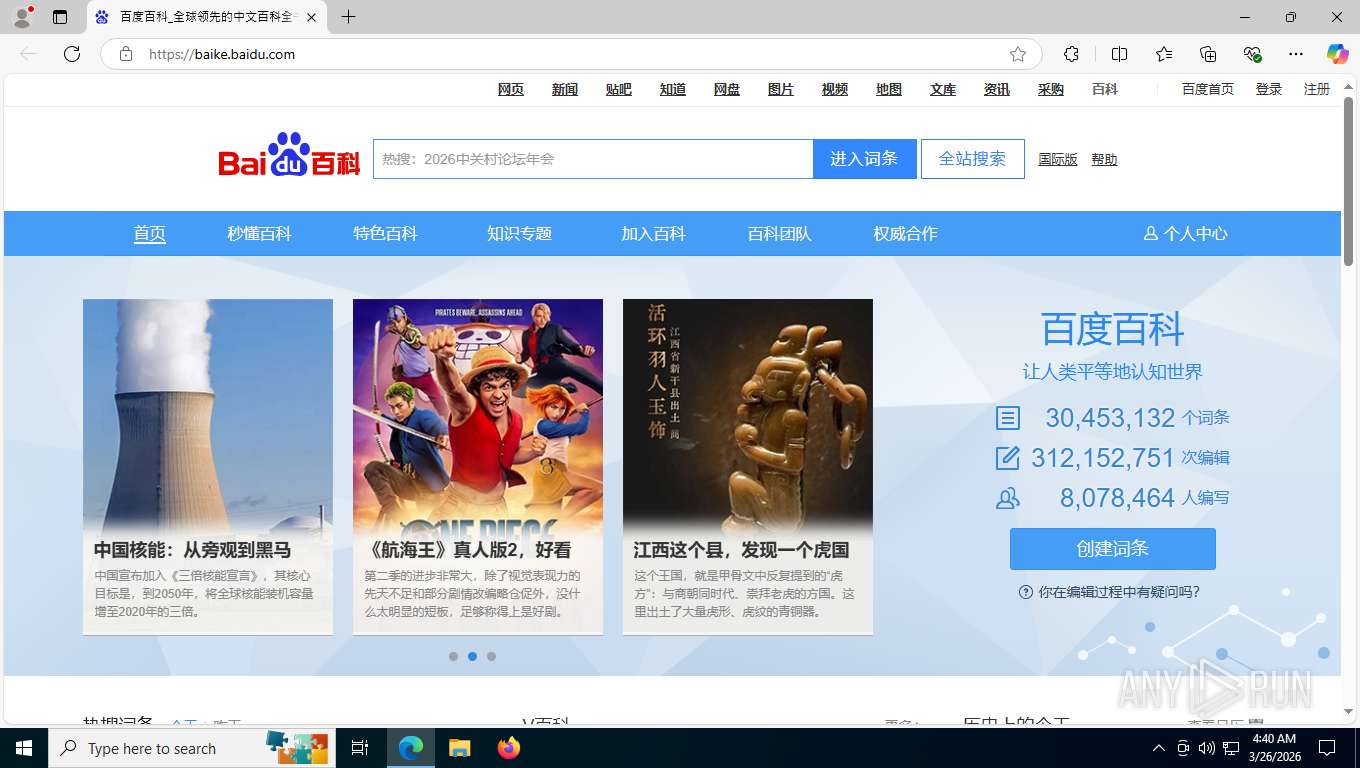Refresh the page
1360x768 pixels.
pos(72,54)
